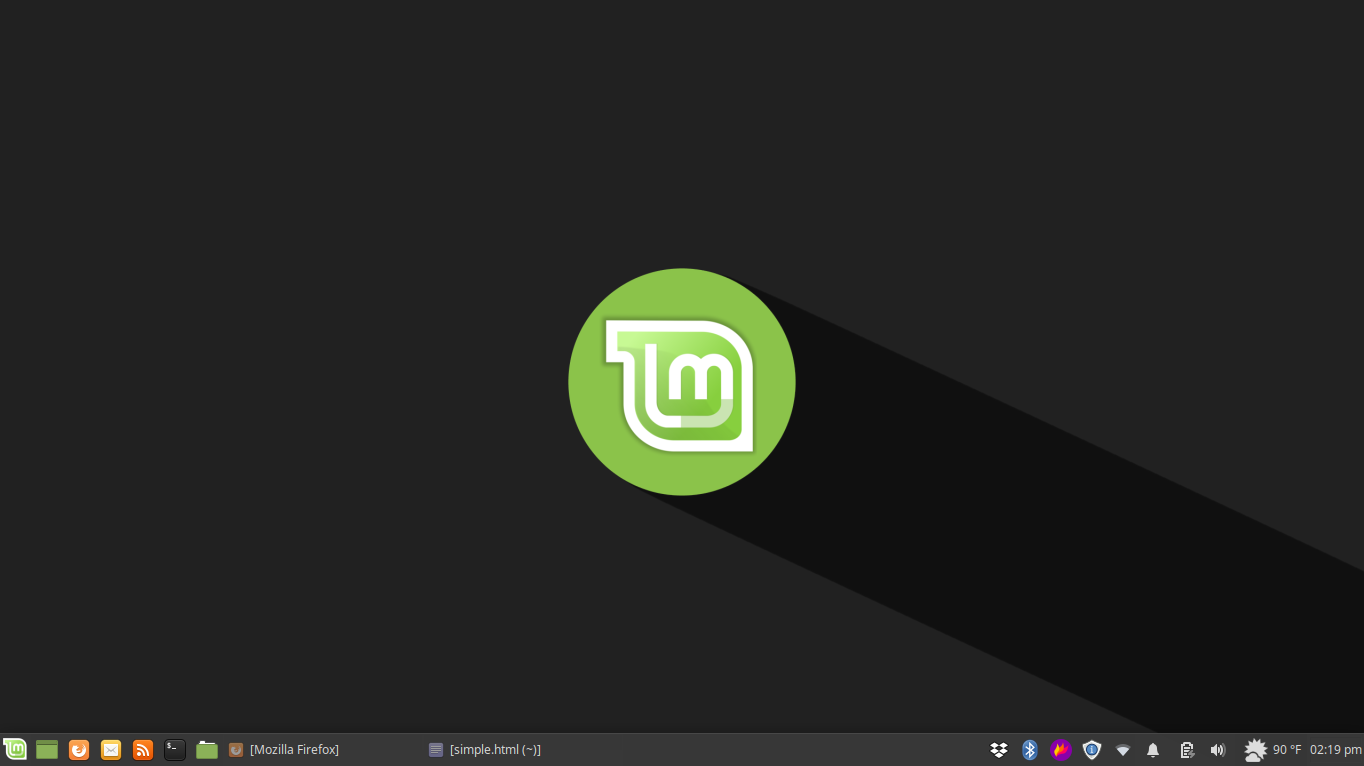Viewport: 1364px width, 766px height.
Task: Open the Bluetooth tray icon
Action: point(1029,749)
